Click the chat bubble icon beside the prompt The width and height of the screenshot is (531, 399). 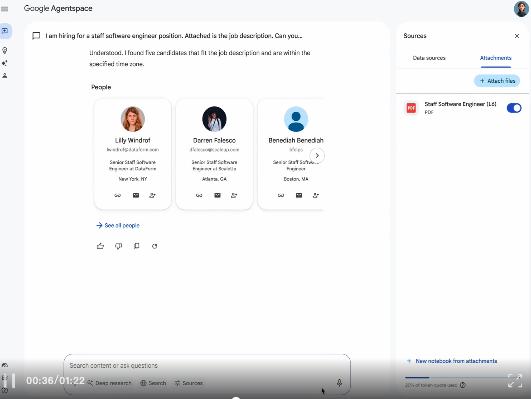coord(36,36)
